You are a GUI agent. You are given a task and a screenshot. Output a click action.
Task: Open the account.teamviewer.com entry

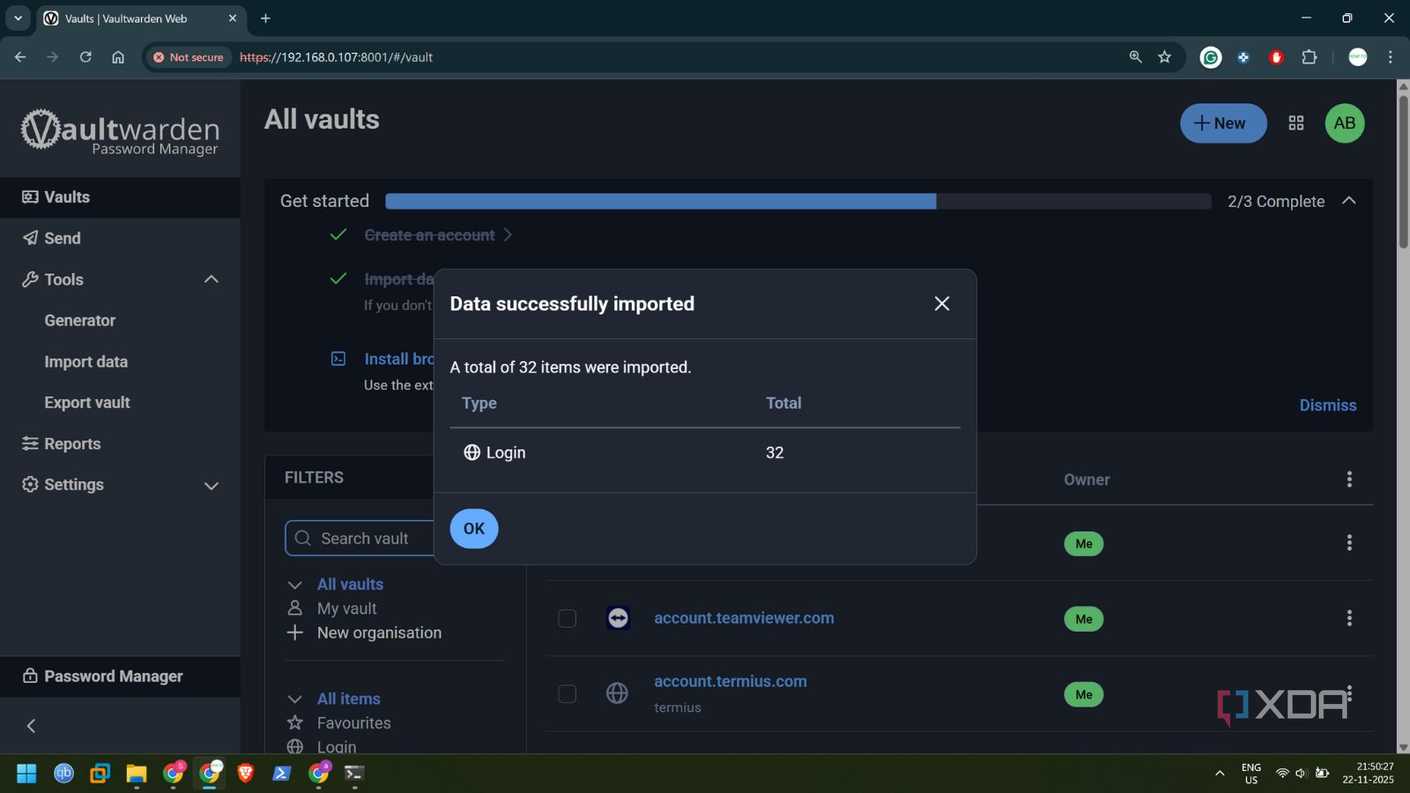click(x=744, y=618)
